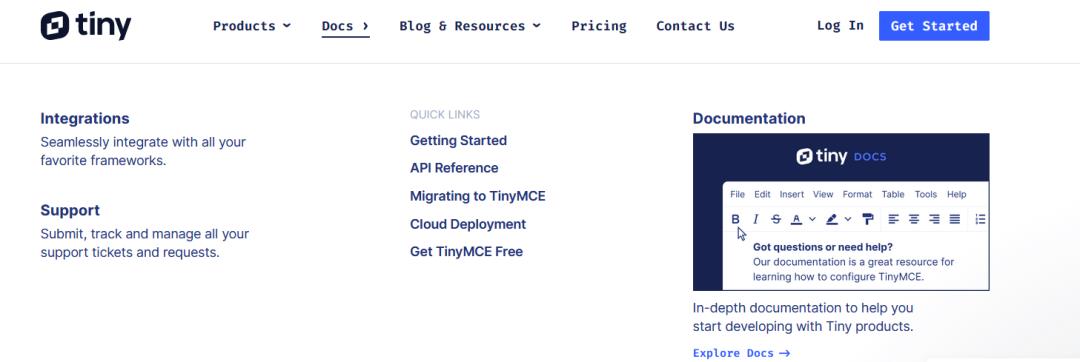Open the Cloud Deployment quick link
1080x362 pixels.
click(468, 224)
